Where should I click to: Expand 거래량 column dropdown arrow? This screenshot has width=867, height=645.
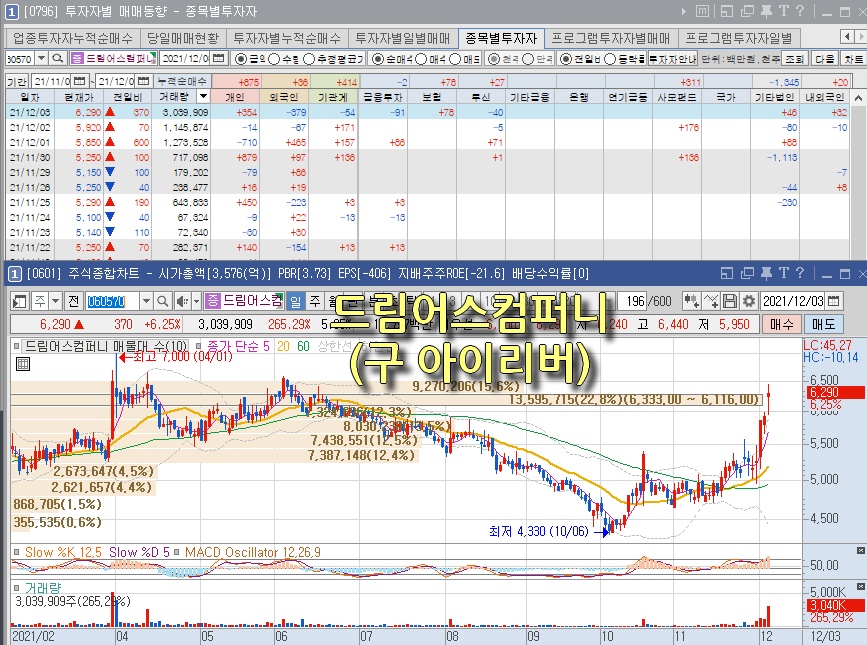(x=203, y=97)
